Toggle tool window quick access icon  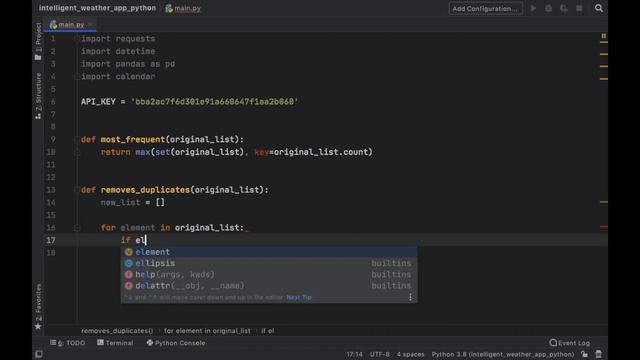[x=39, y=354]
